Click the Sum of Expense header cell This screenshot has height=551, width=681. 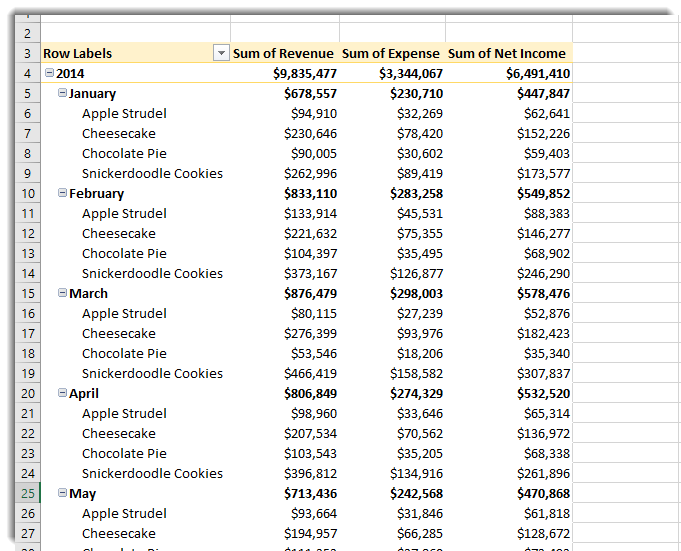[392, 53]
